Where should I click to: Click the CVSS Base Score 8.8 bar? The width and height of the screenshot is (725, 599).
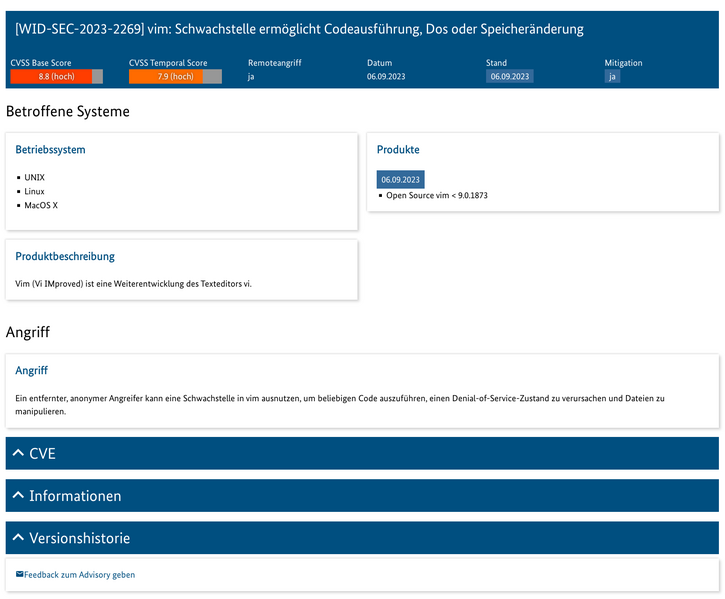click(x=56, y=76)
